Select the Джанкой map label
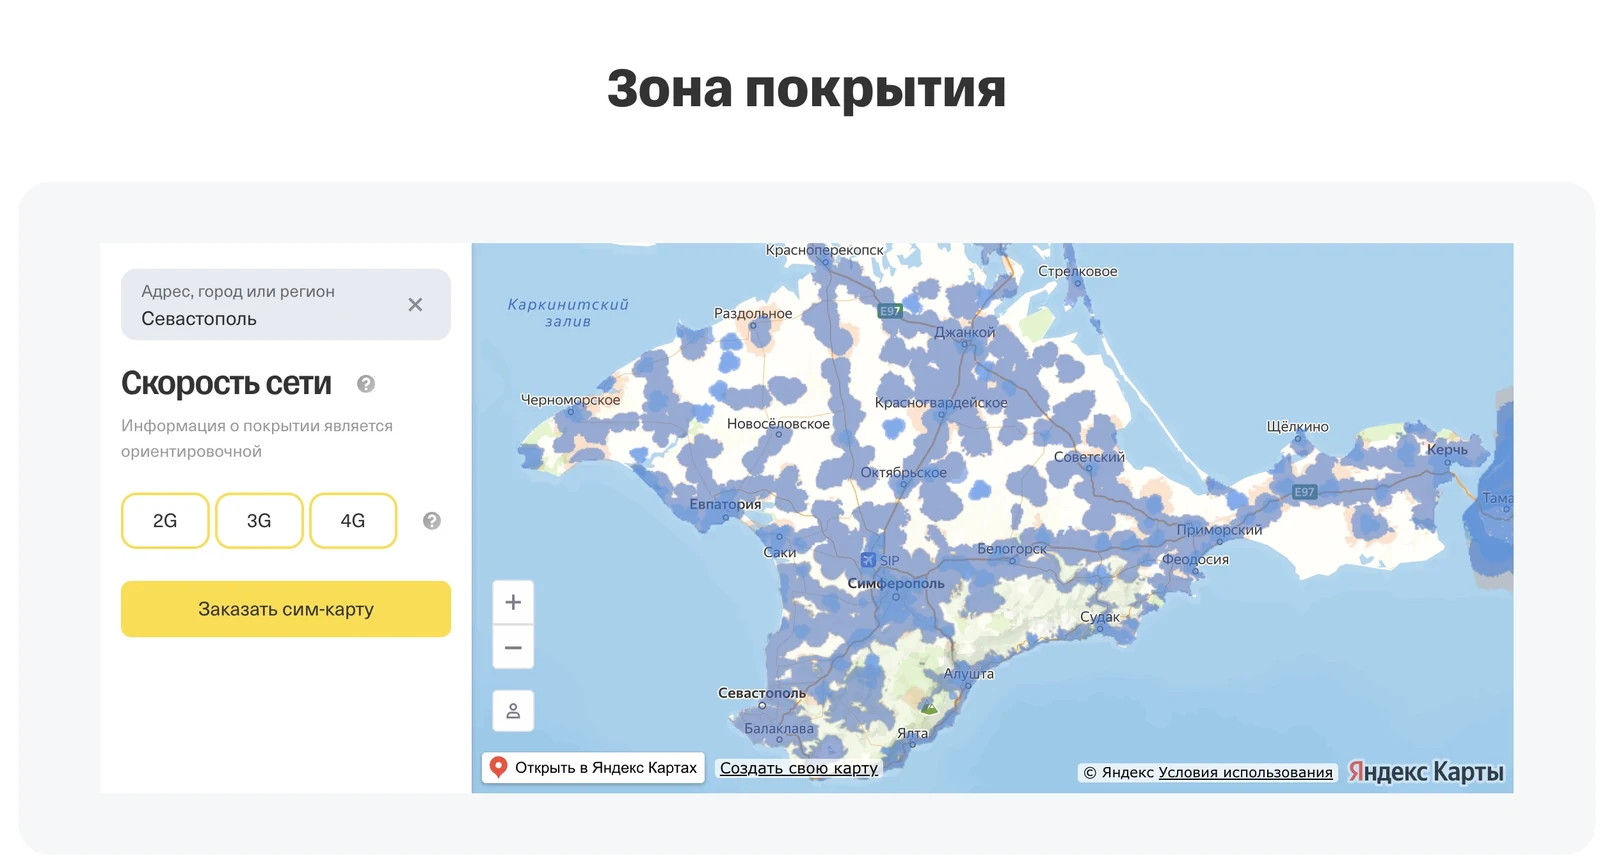This screenshot has width=1600, height=856. click(x=965, y=332)
